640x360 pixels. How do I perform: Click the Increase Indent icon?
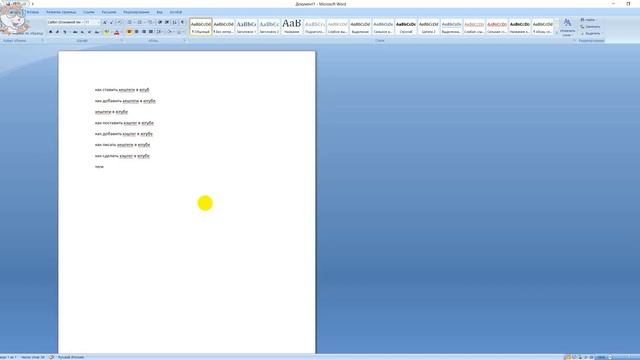pyautogui.click(x=167, y=22)
